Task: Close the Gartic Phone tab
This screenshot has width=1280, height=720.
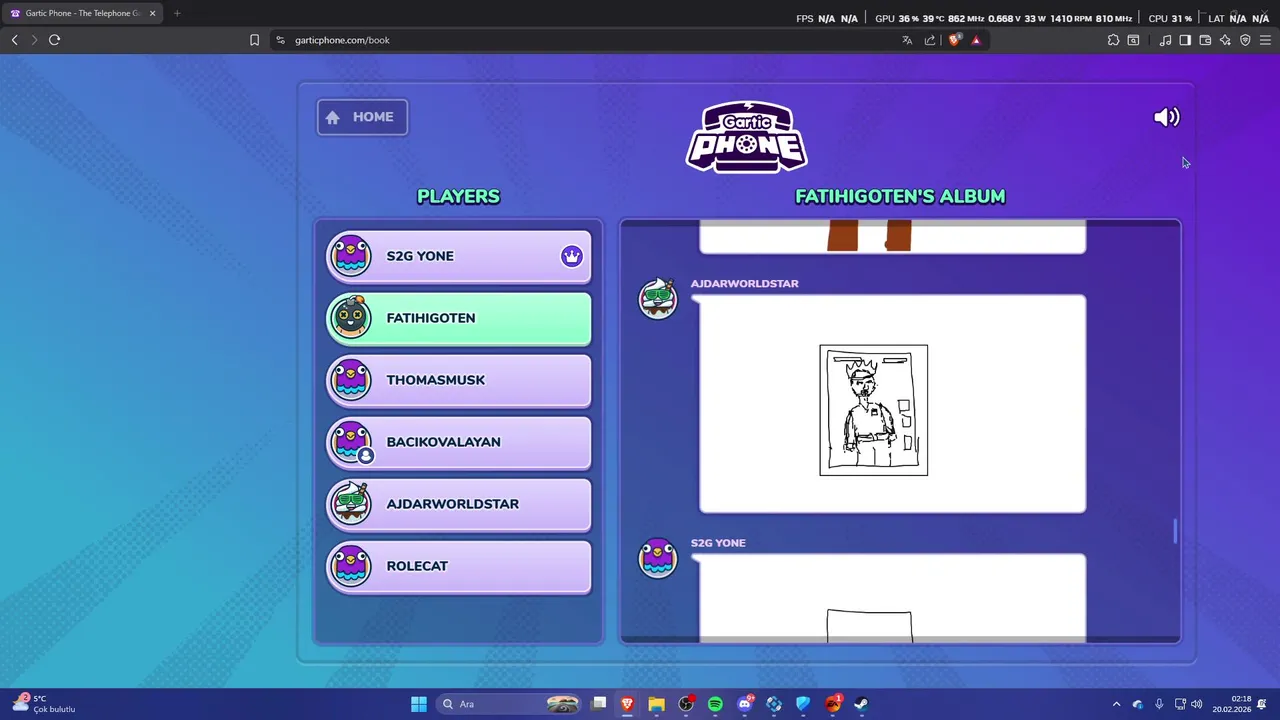Action: (152, 13)
